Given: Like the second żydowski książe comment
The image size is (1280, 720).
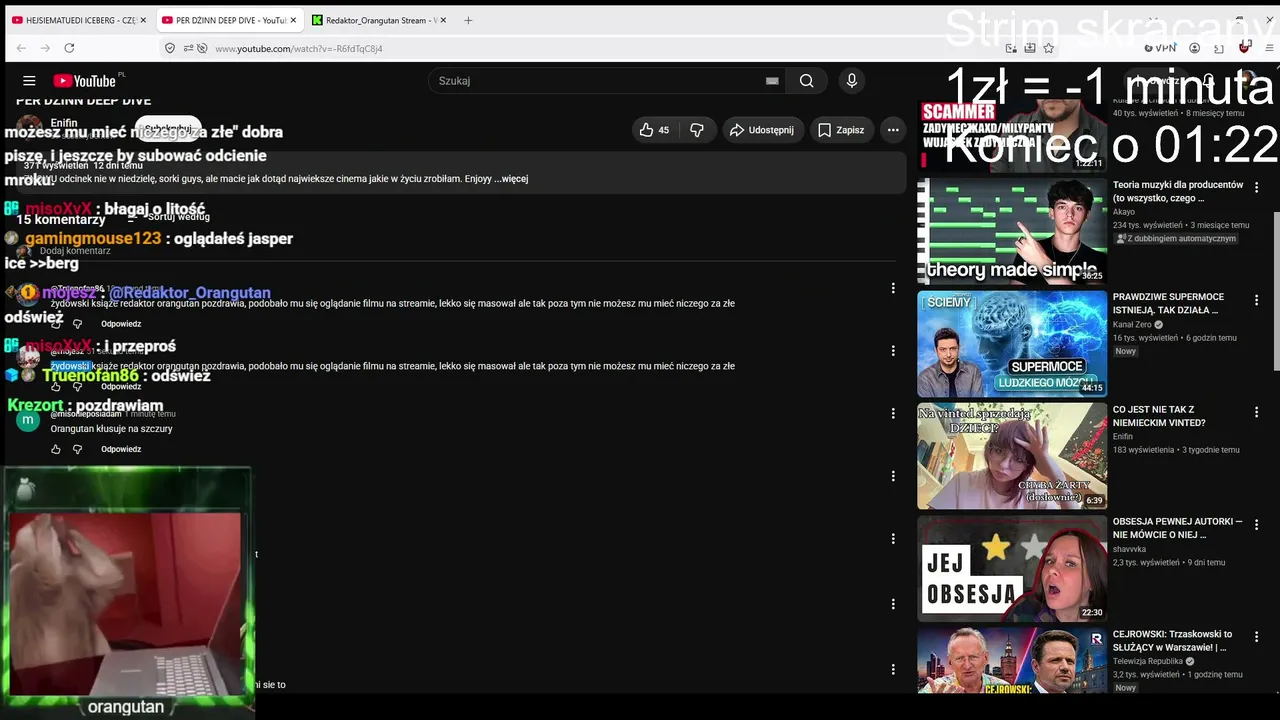Looking at the screenshot, I should tap(56, 387).
